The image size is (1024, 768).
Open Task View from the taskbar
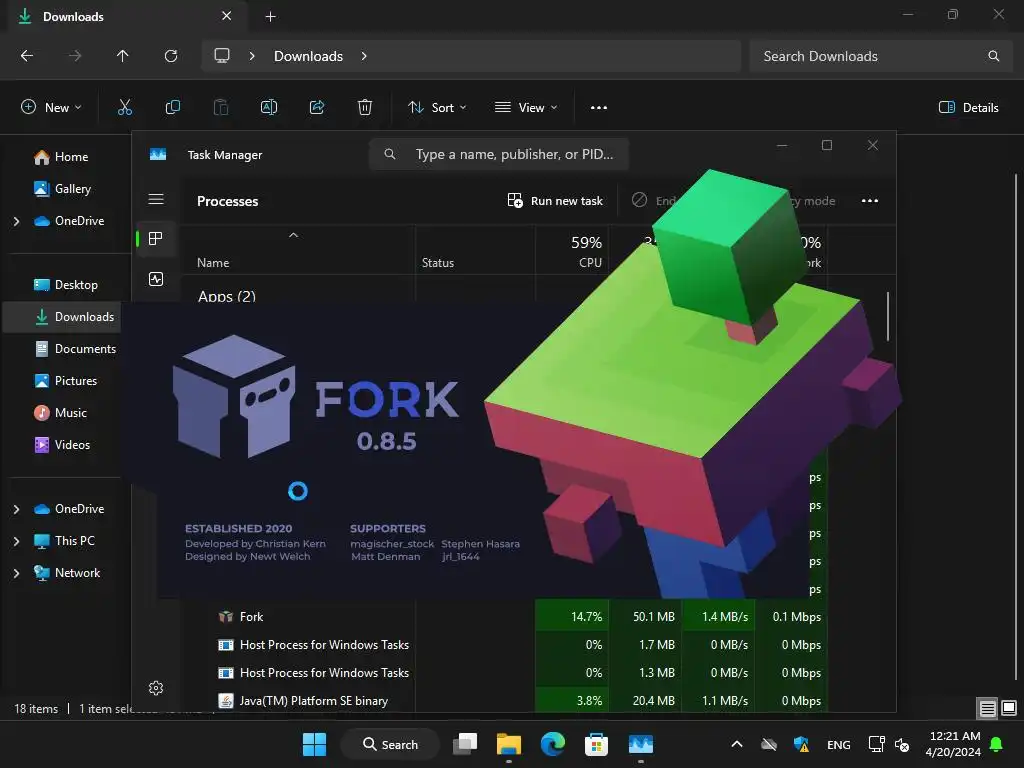(x=465, y=744)
